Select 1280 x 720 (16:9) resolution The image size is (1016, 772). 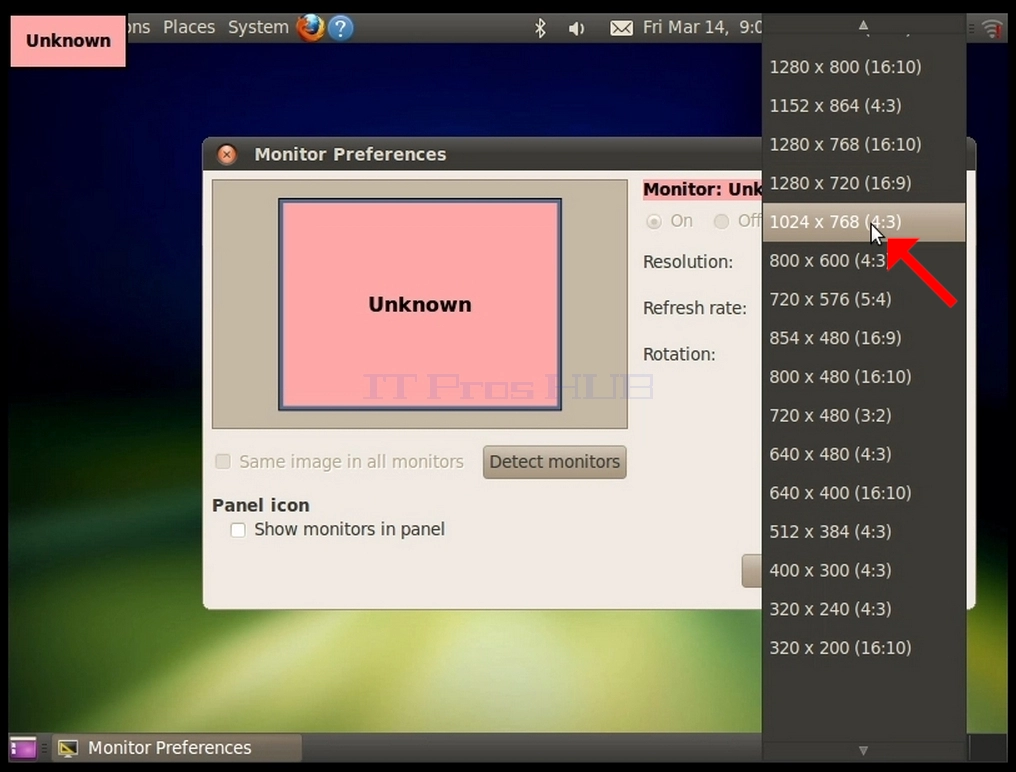[864, 183]
